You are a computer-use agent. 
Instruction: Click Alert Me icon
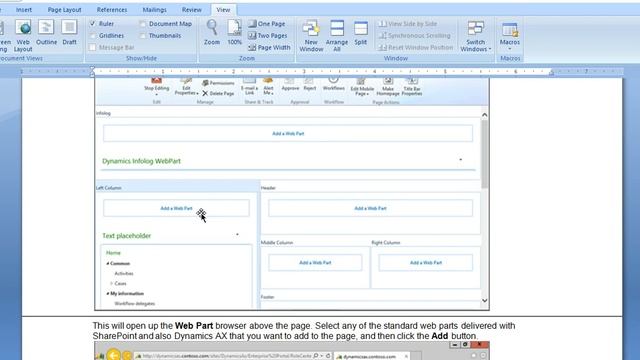[x=268, y=87]
